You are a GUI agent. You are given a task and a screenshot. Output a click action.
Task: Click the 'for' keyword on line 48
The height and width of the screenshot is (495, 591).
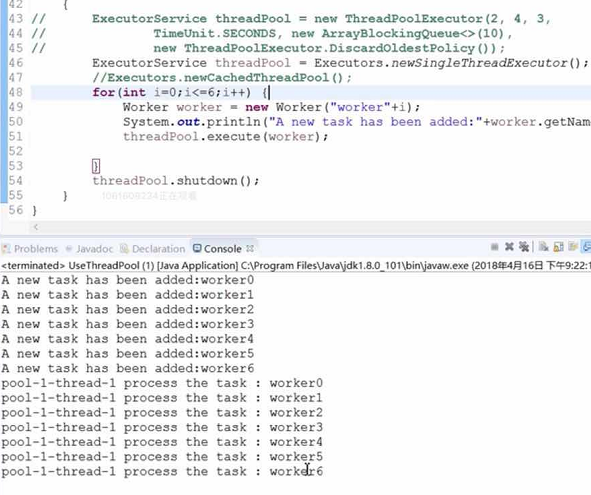tap(104, 92)
